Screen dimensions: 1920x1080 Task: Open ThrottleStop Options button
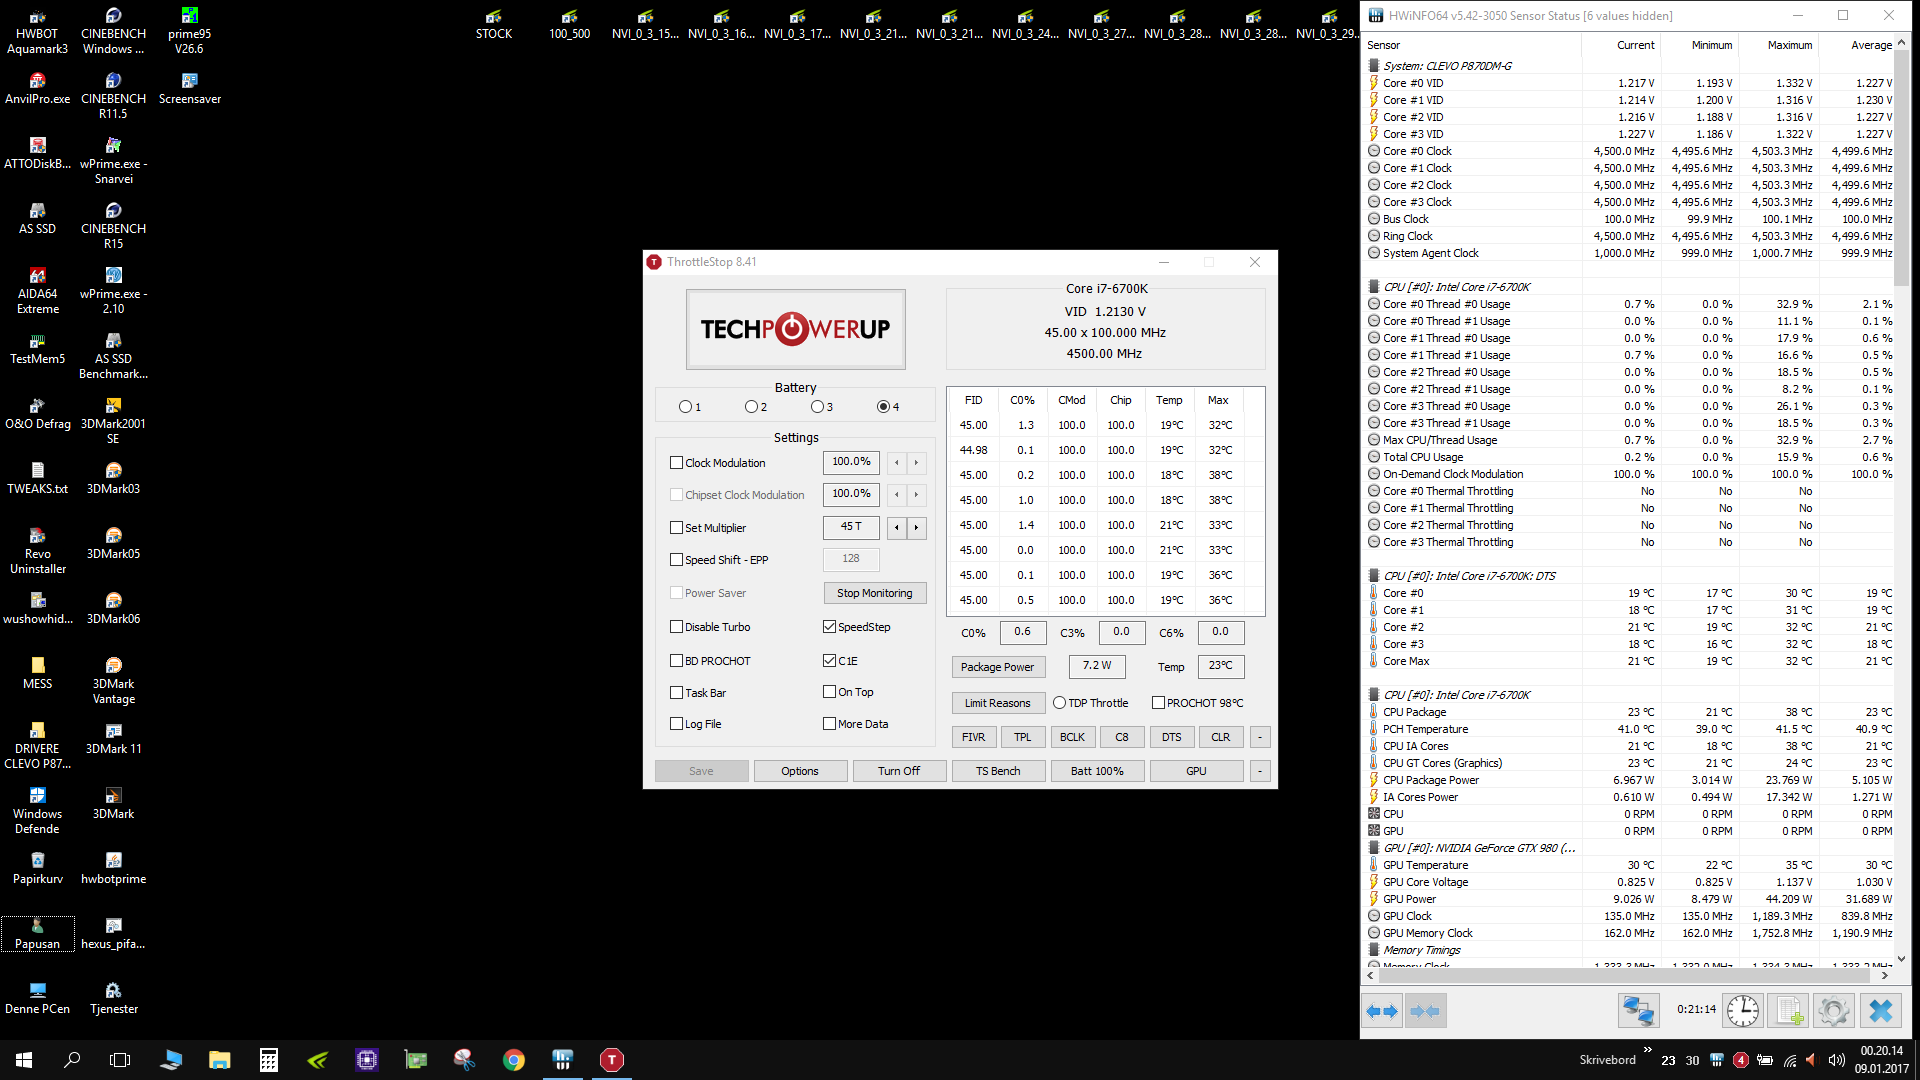(x=800, y=771)
